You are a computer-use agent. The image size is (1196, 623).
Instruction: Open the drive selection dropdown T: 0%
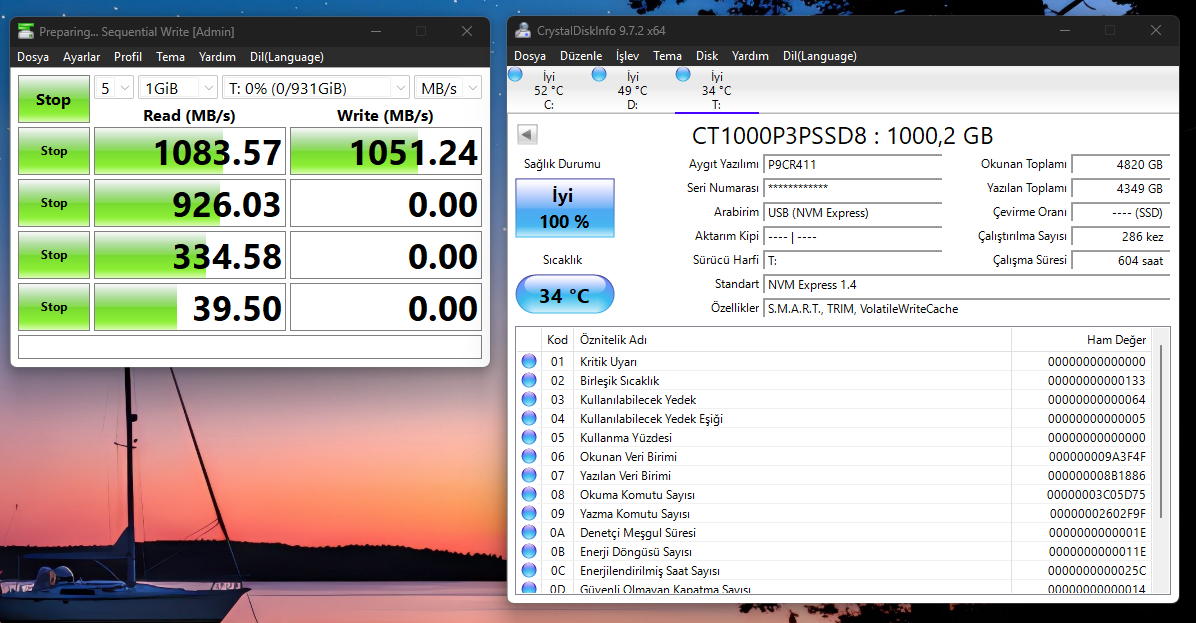tap(316, 88)
